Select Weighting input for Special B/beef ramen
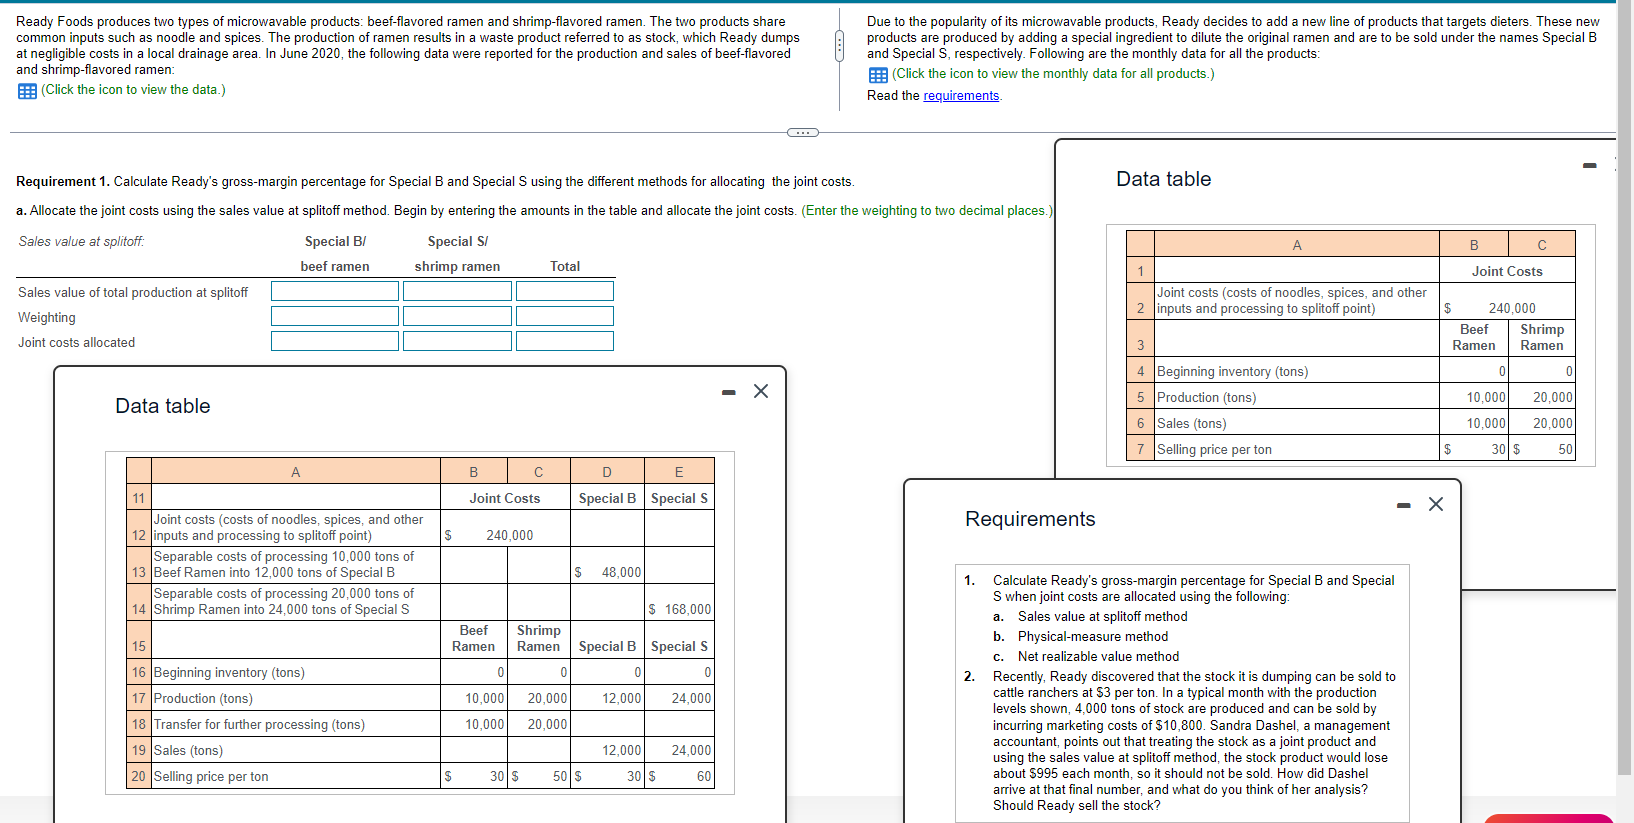 (x=335, y=316)
